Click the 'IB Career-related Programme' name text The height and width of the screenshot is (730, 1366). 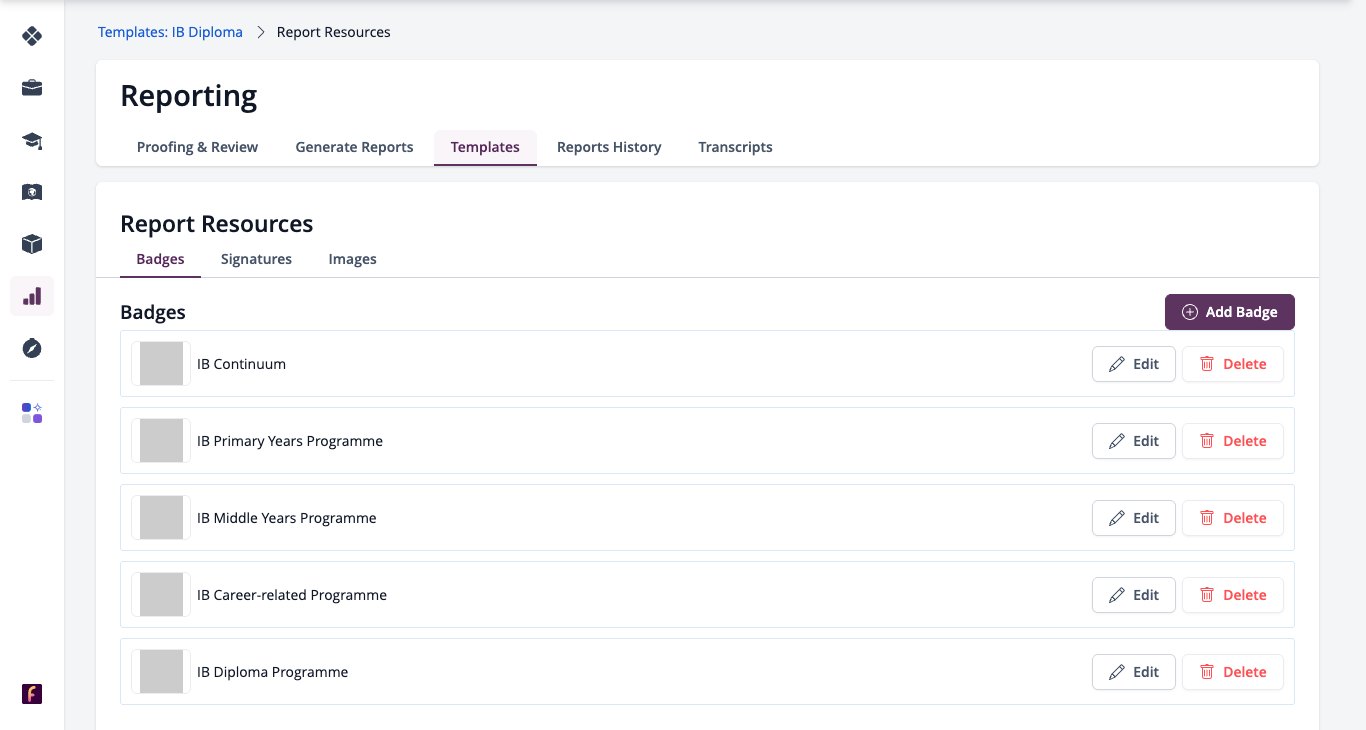pyautogui.click(x=292, y=595)
